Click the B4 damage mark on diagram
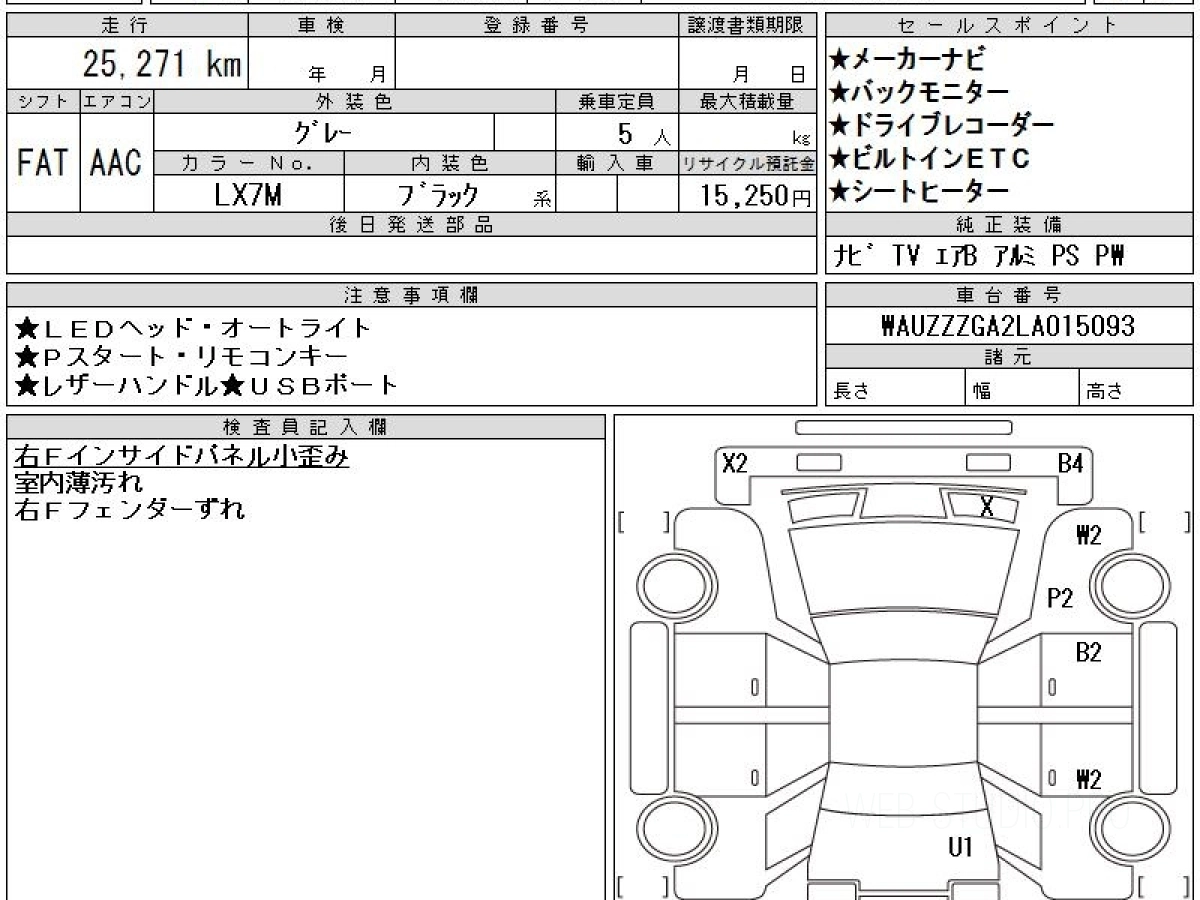Screen dimensions: 1200x900 [1070, 463]
